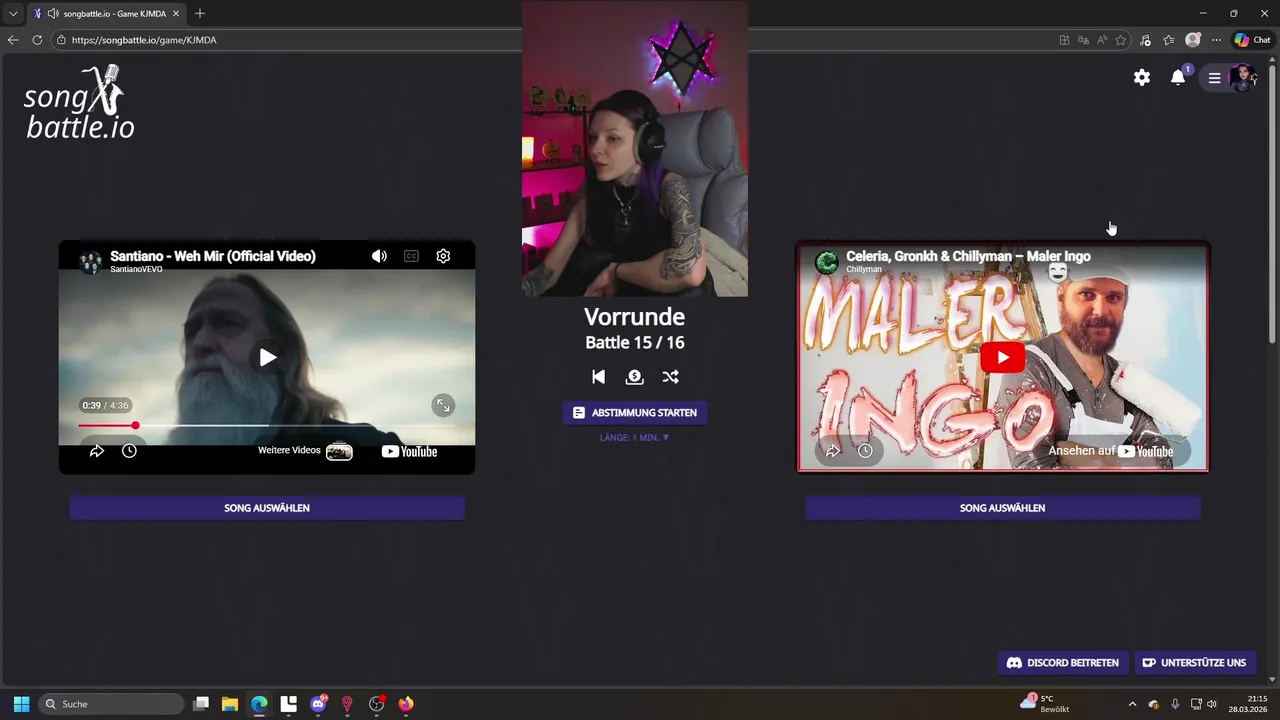Enter fullscreen on Santiano video

443,405
